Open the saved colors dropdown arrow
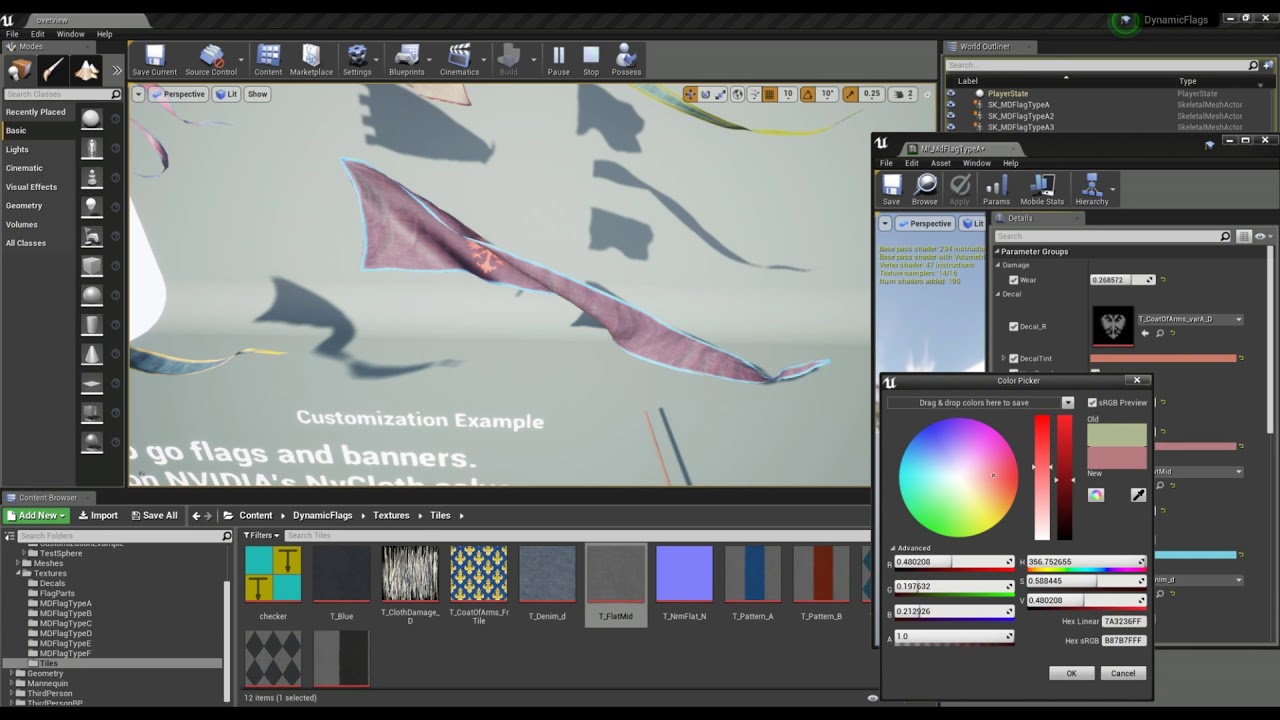The height and width of the screenshot is (720, 1280). (x=1067, y=403)
